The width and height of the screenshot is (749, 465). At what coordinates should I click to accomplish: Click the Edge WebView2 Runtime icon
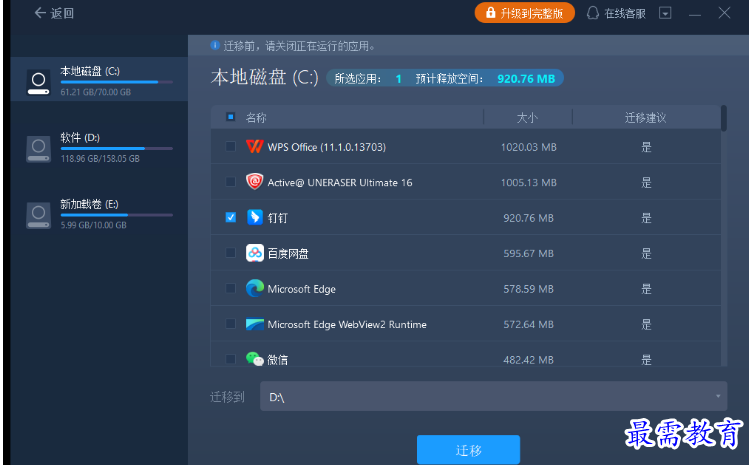(x=255, y=324)
